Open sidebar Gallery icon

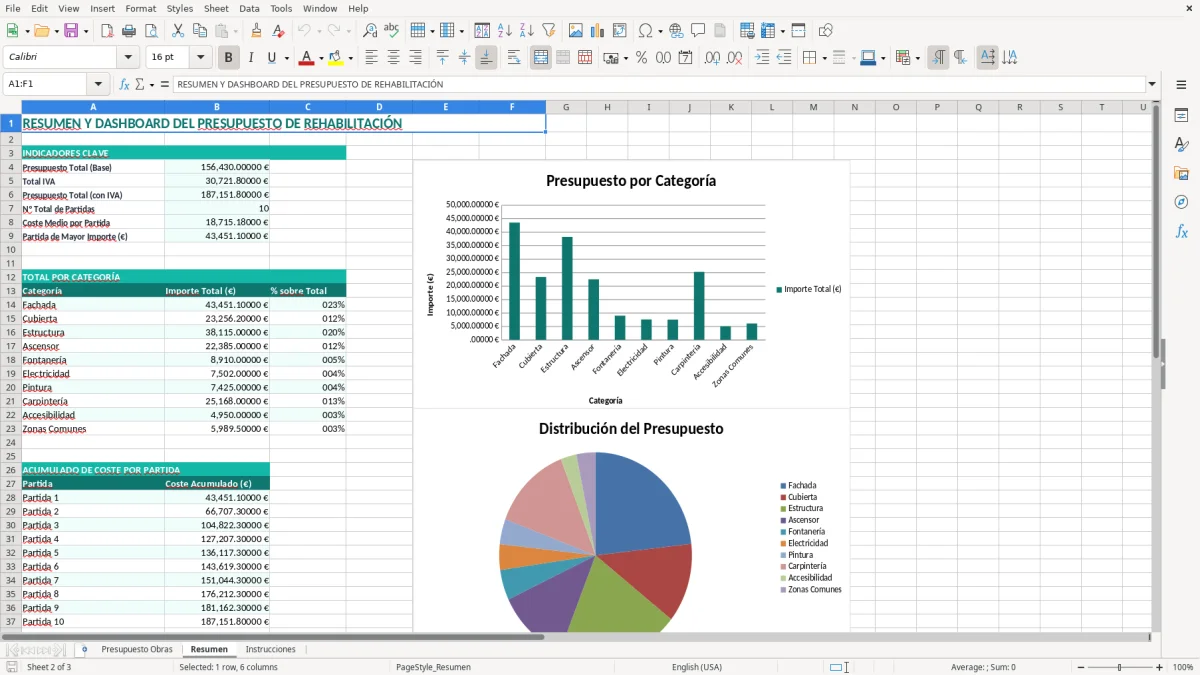pos(1181,174)
